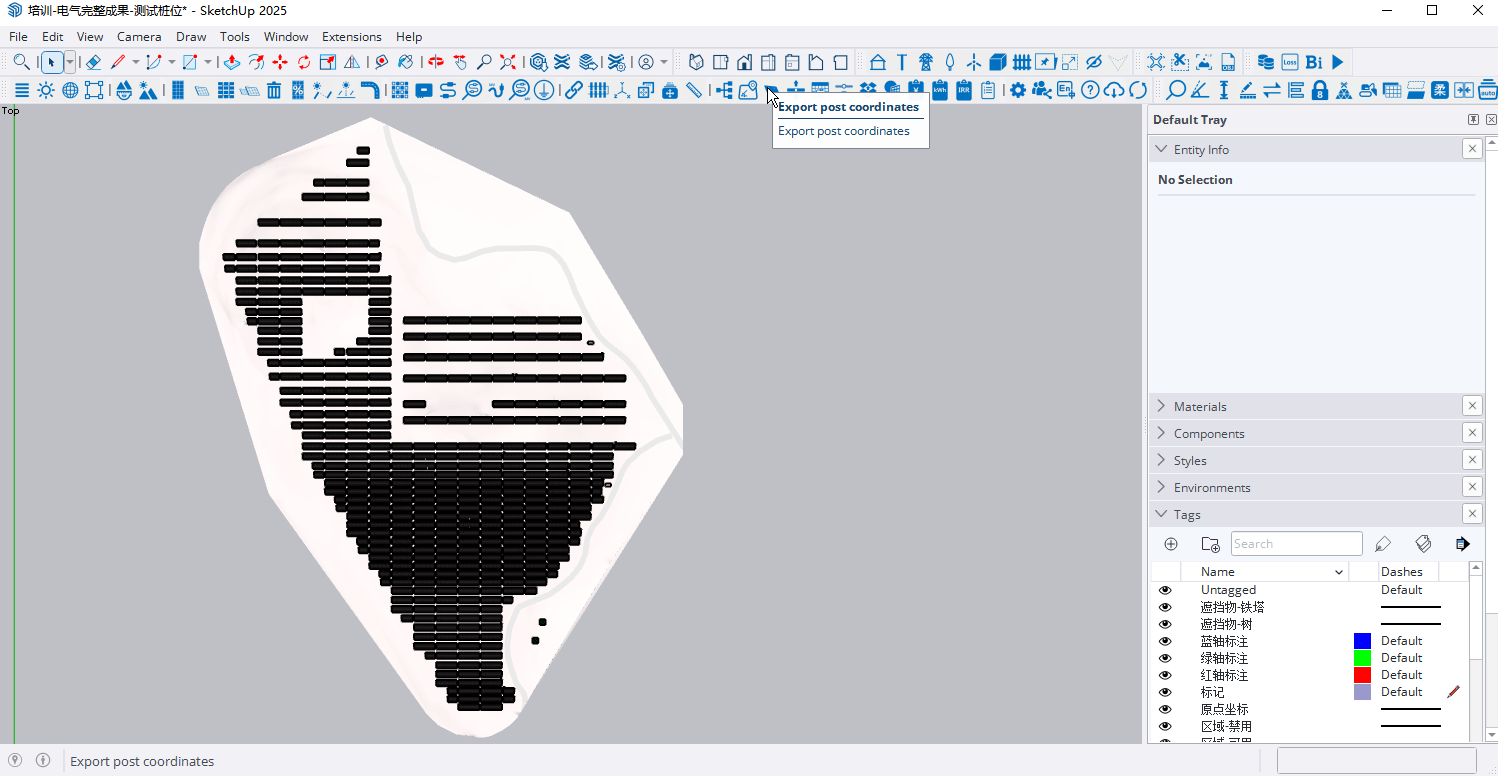Screen dimensions: 1498x776
Task: Click the Loss toolbar icon
Action: coord(1290,62)
